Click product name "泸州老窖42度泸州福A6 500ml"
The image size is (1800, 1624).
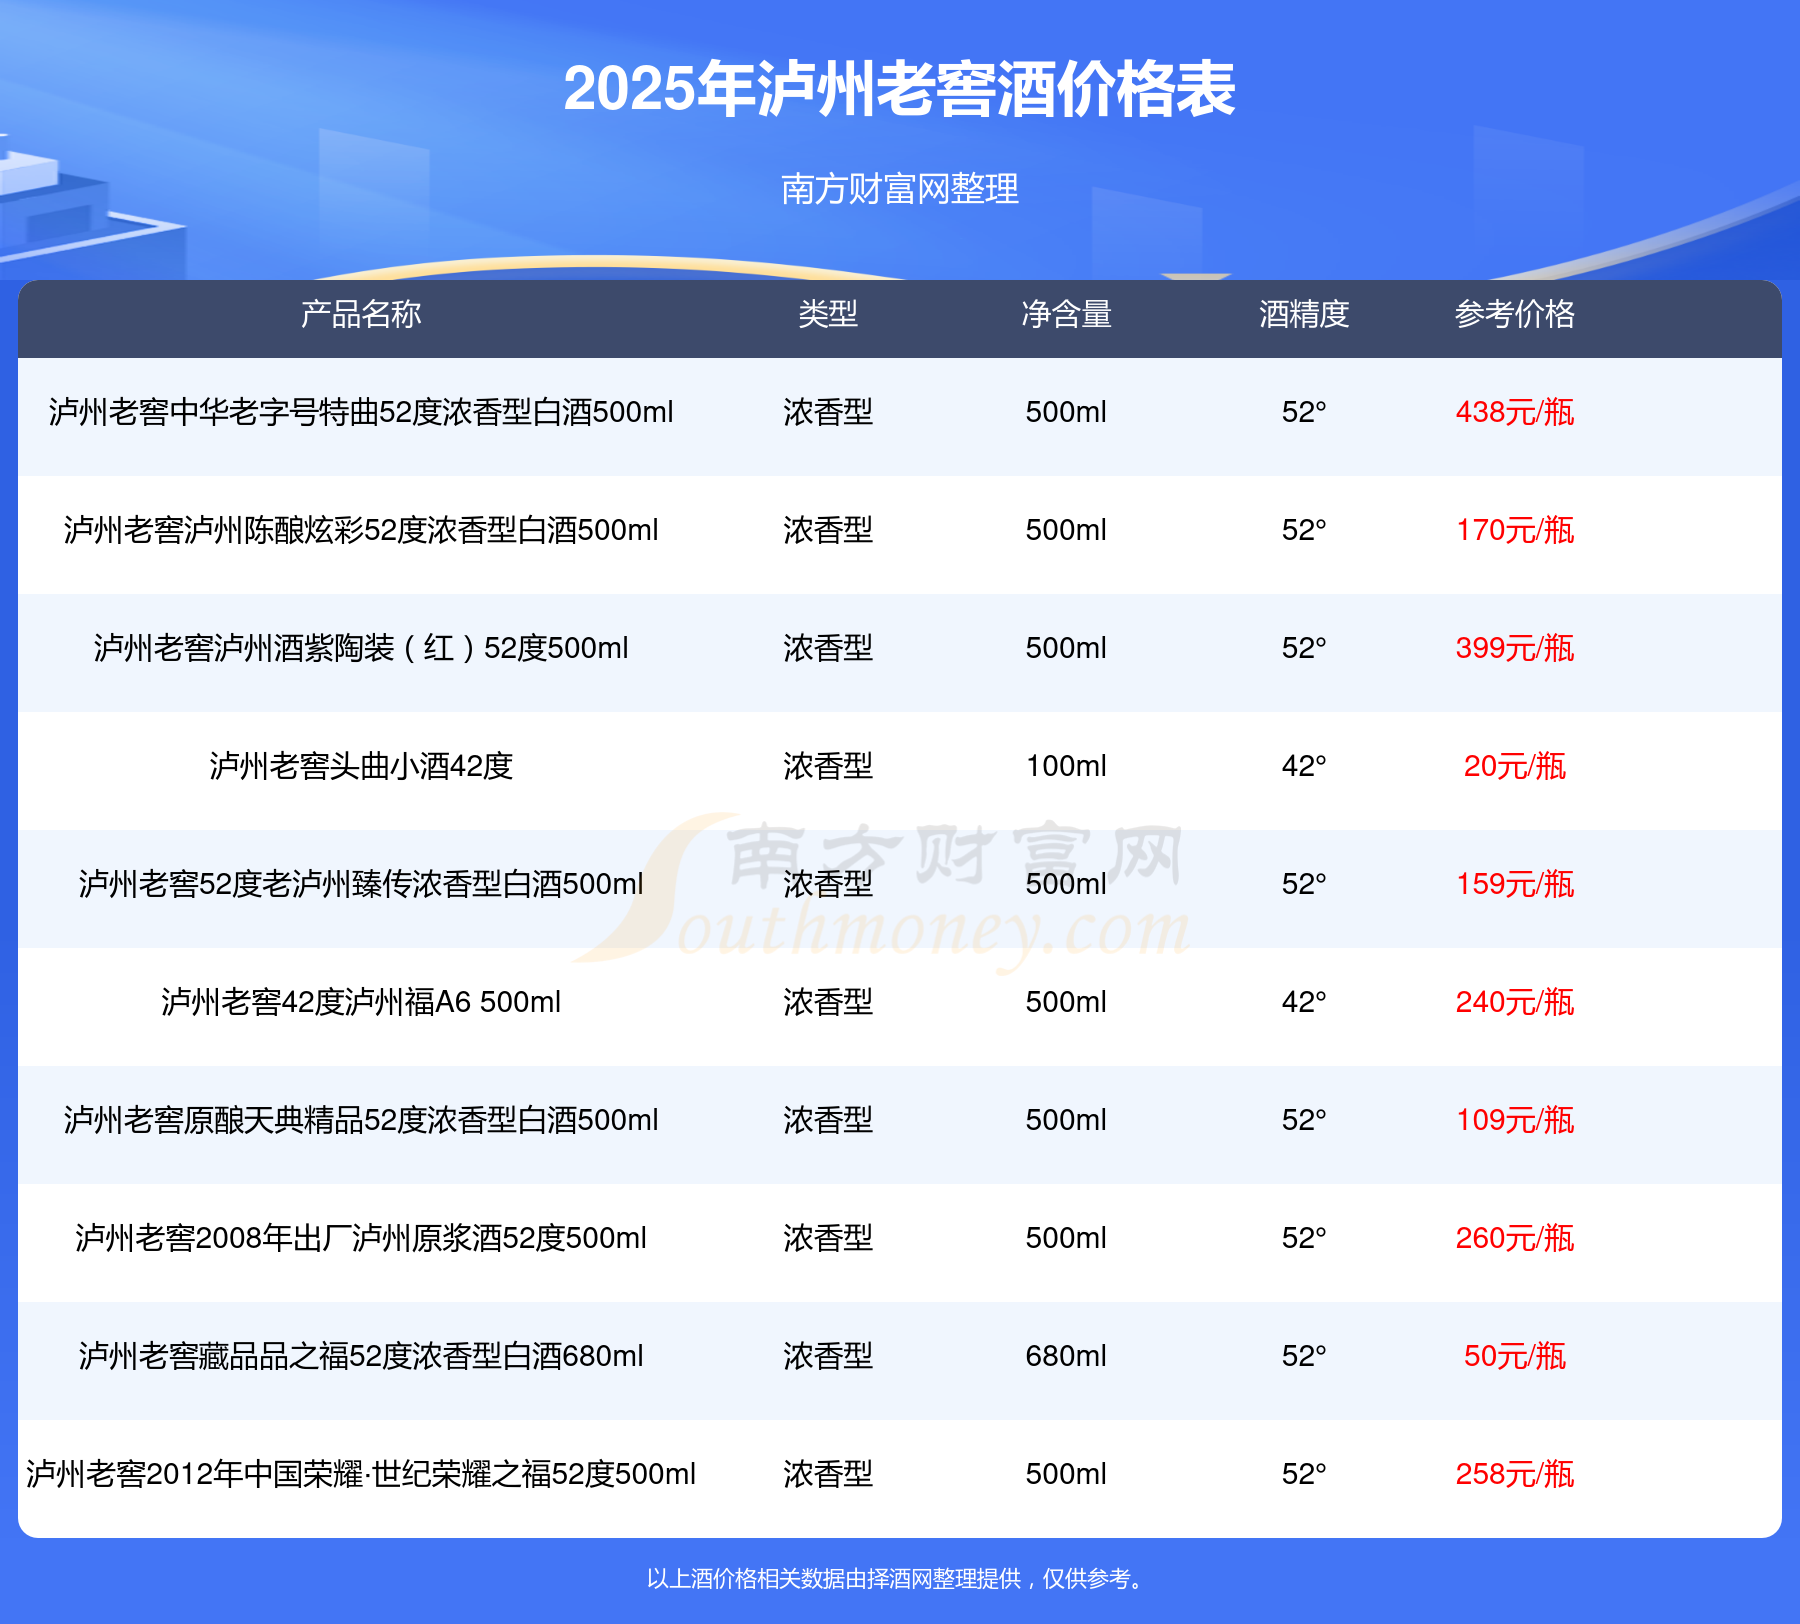pos(361,1002)
